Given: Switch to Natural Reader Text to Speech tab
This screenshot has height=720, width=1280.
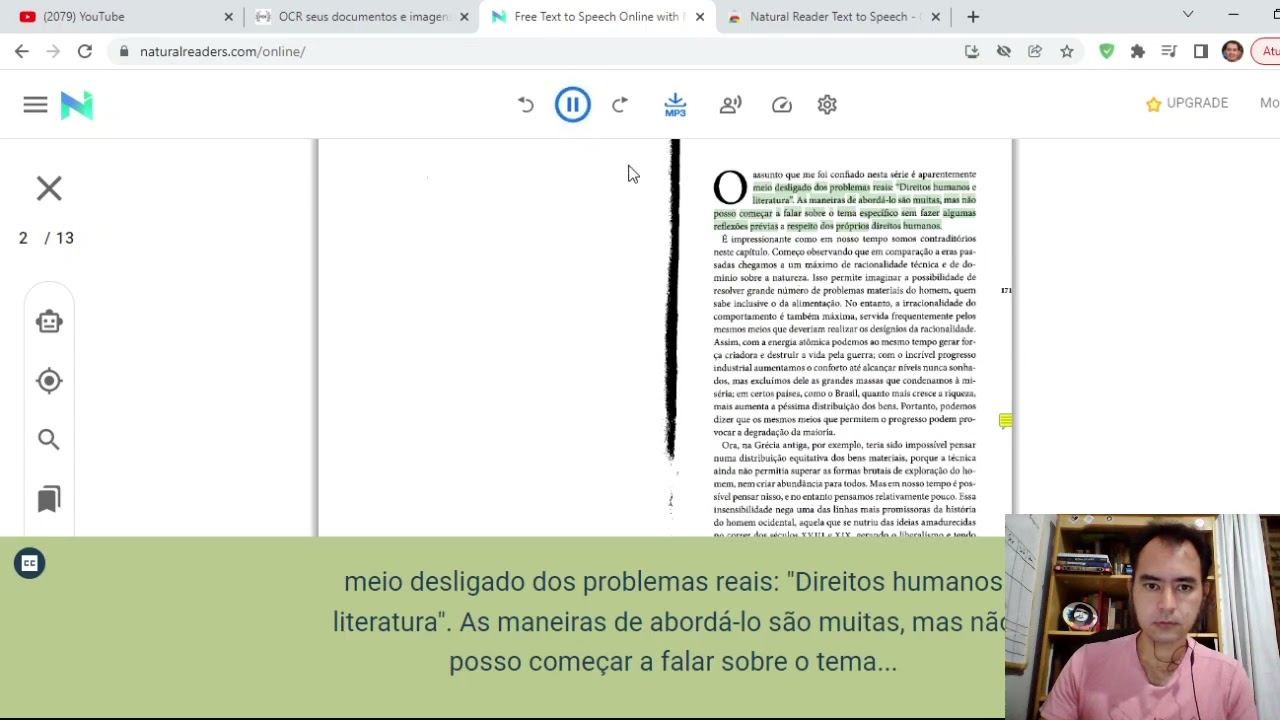Looking at the screenshot, I should (833, 17).
